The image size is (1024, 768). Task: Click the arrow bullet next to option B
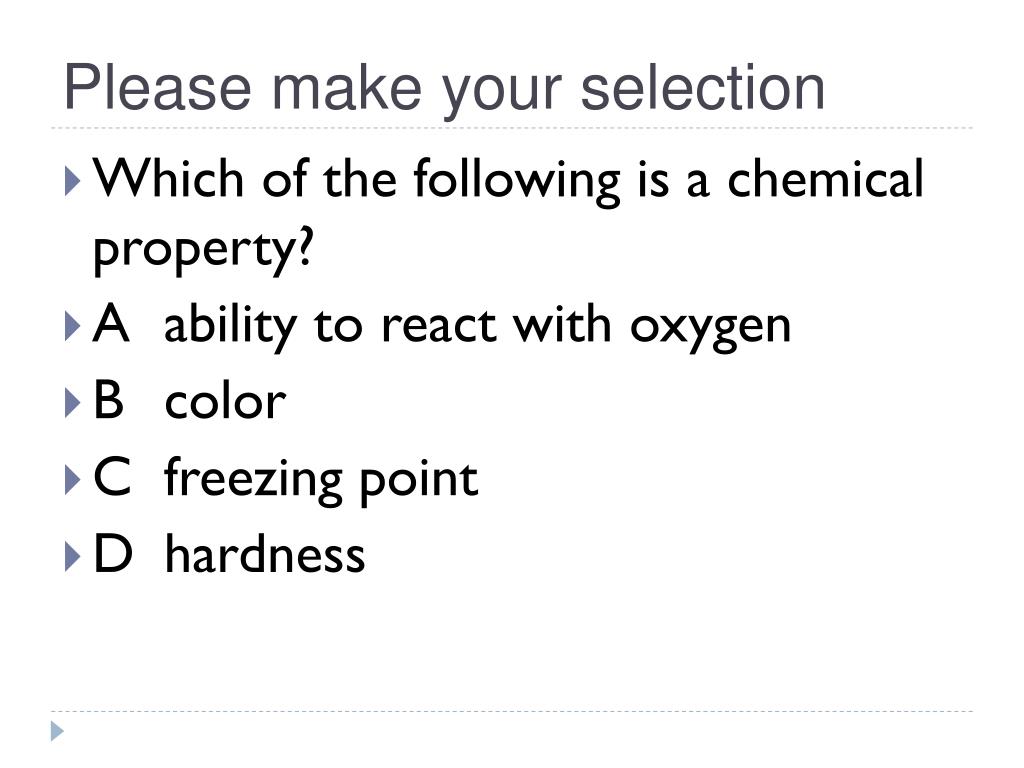[73, 402]
